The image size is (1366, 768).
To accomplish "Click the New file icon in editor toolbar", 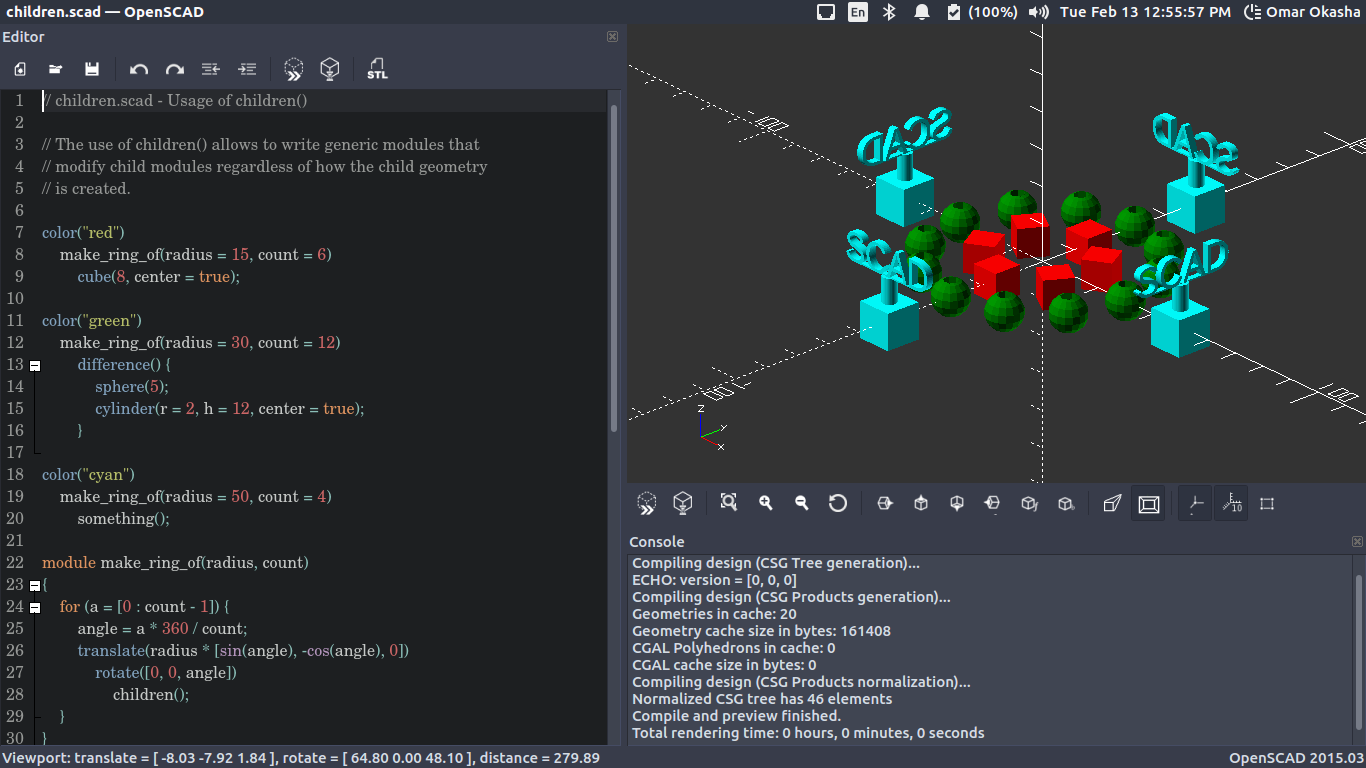I will click(x=20, y=69).
